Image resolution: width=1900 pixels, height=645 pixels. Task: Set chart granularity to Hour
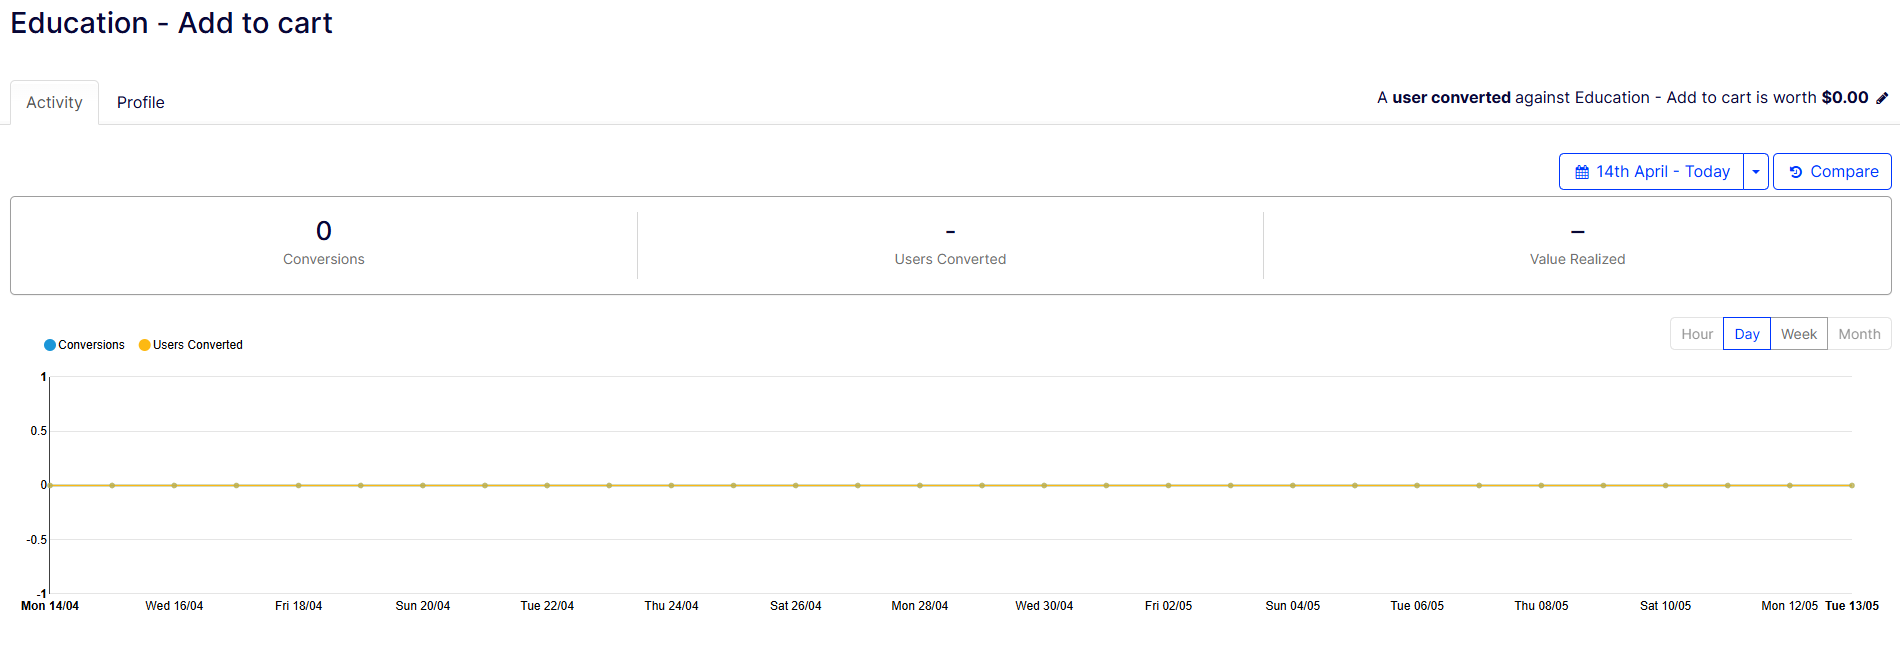click(1697, 334)
